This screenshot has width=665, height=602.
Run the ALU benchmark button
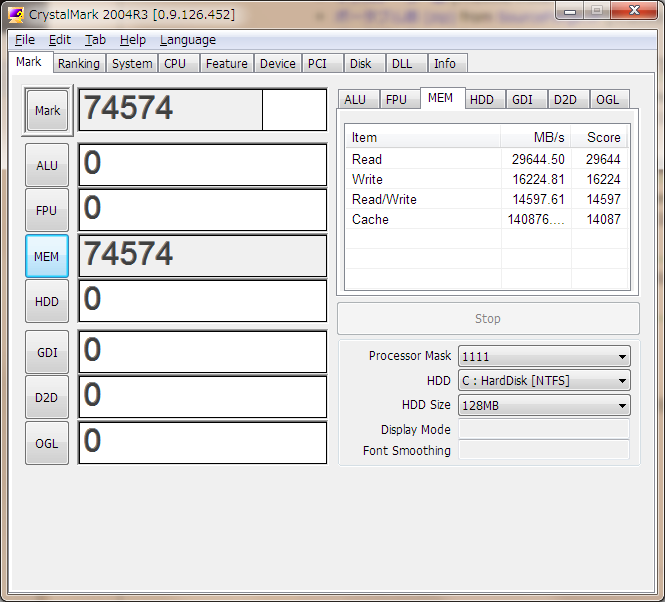tap(47, 165)
